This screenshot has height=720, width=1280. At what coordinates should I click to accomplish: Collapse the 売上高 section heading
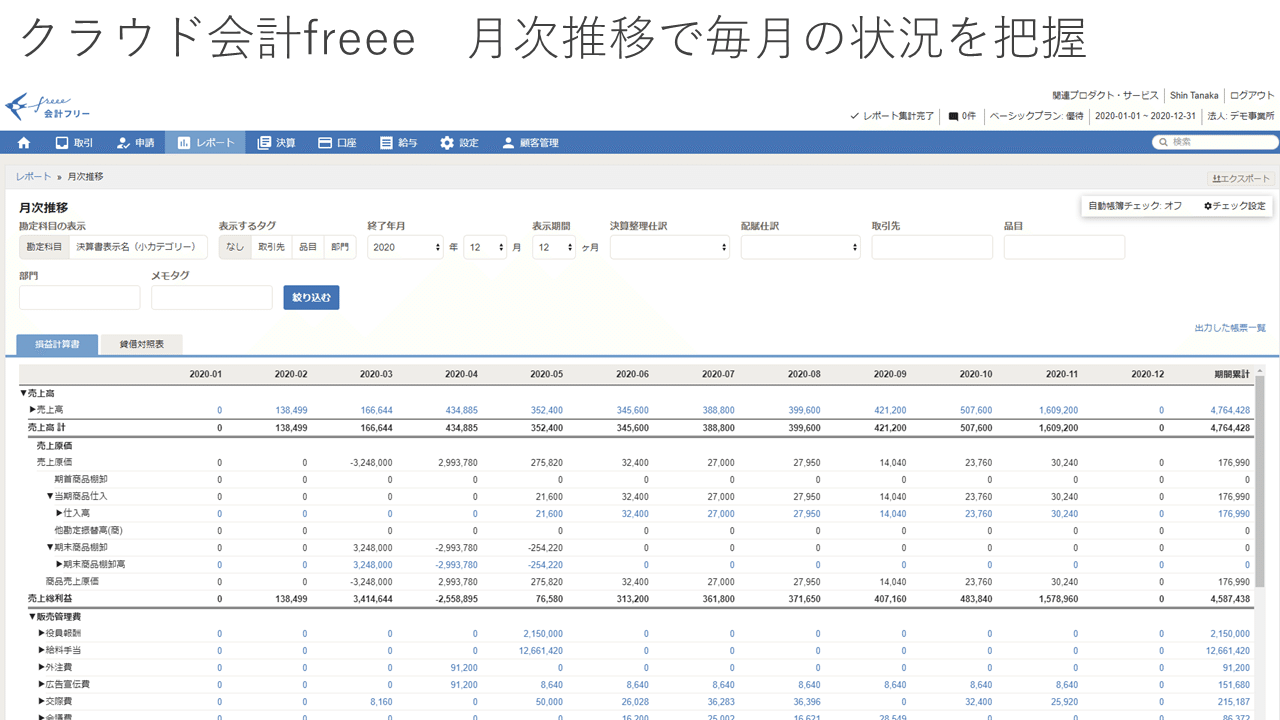click(x=37, y=393)
